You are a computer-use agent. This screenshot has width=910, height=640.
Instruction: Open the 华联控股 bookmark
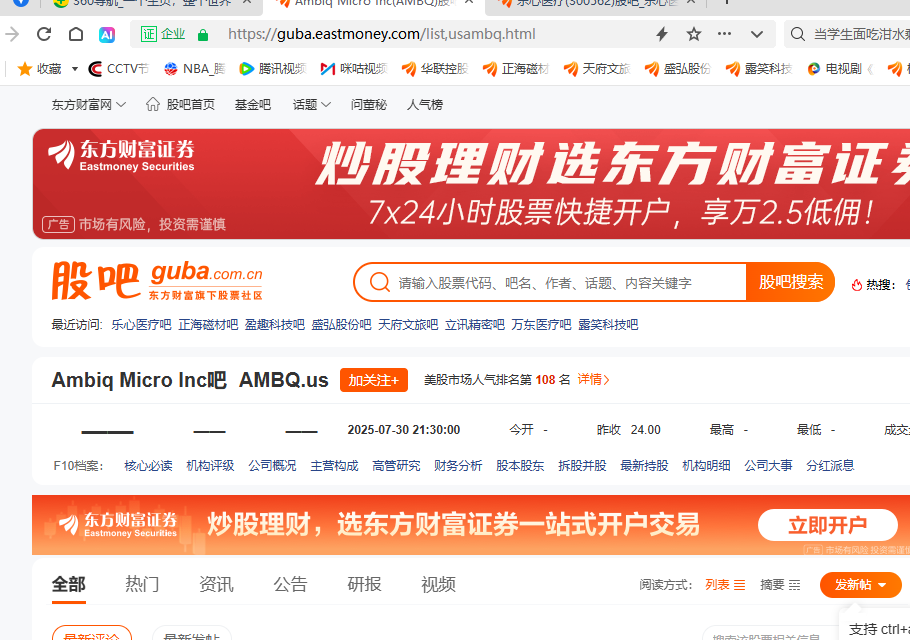point(435,69)
